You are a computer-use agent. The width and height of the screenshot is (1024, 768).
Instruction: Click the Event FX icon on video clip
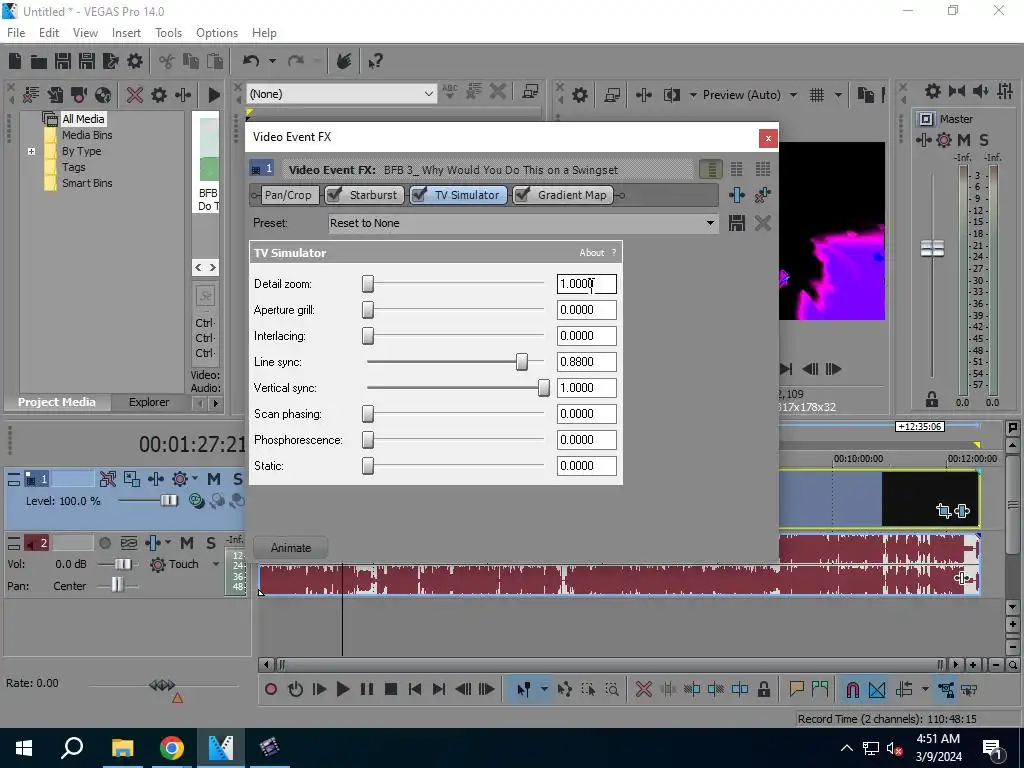962,511
